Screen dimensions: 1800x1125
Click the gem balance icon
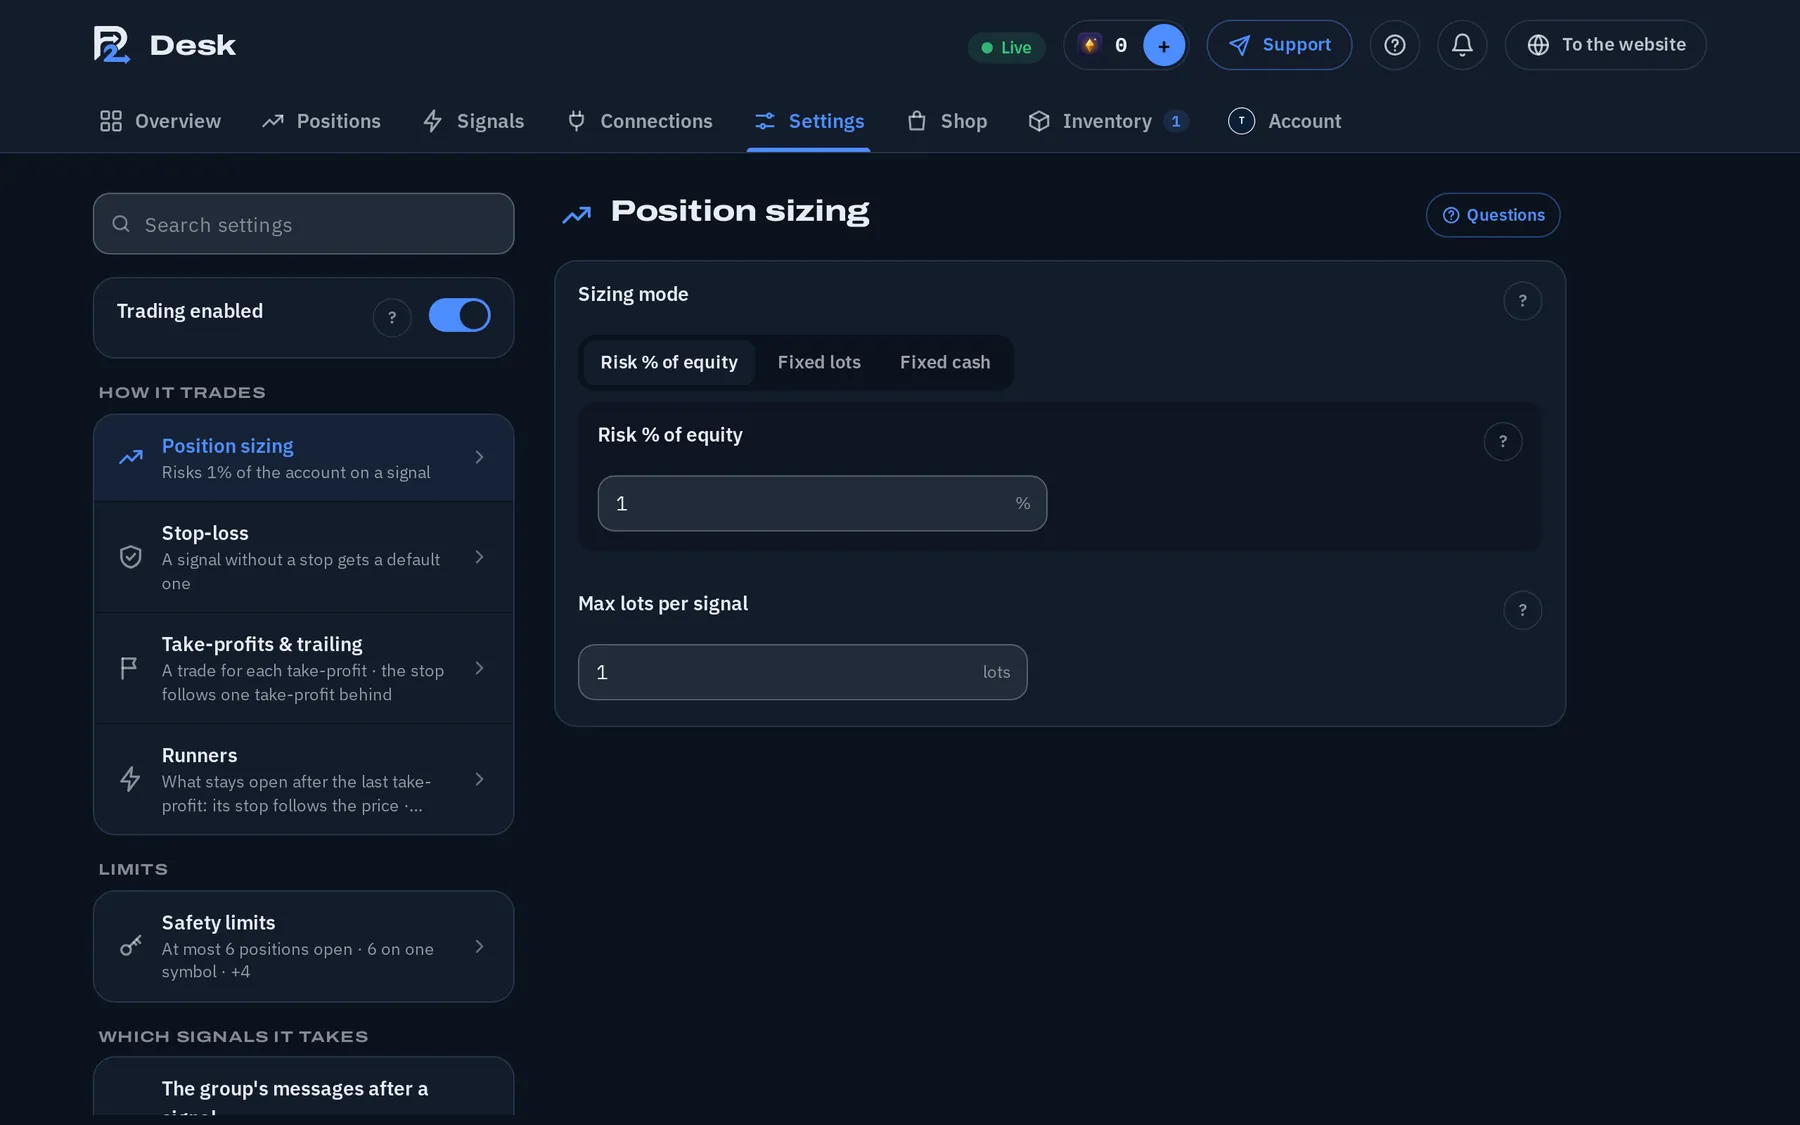(1090, 45)
